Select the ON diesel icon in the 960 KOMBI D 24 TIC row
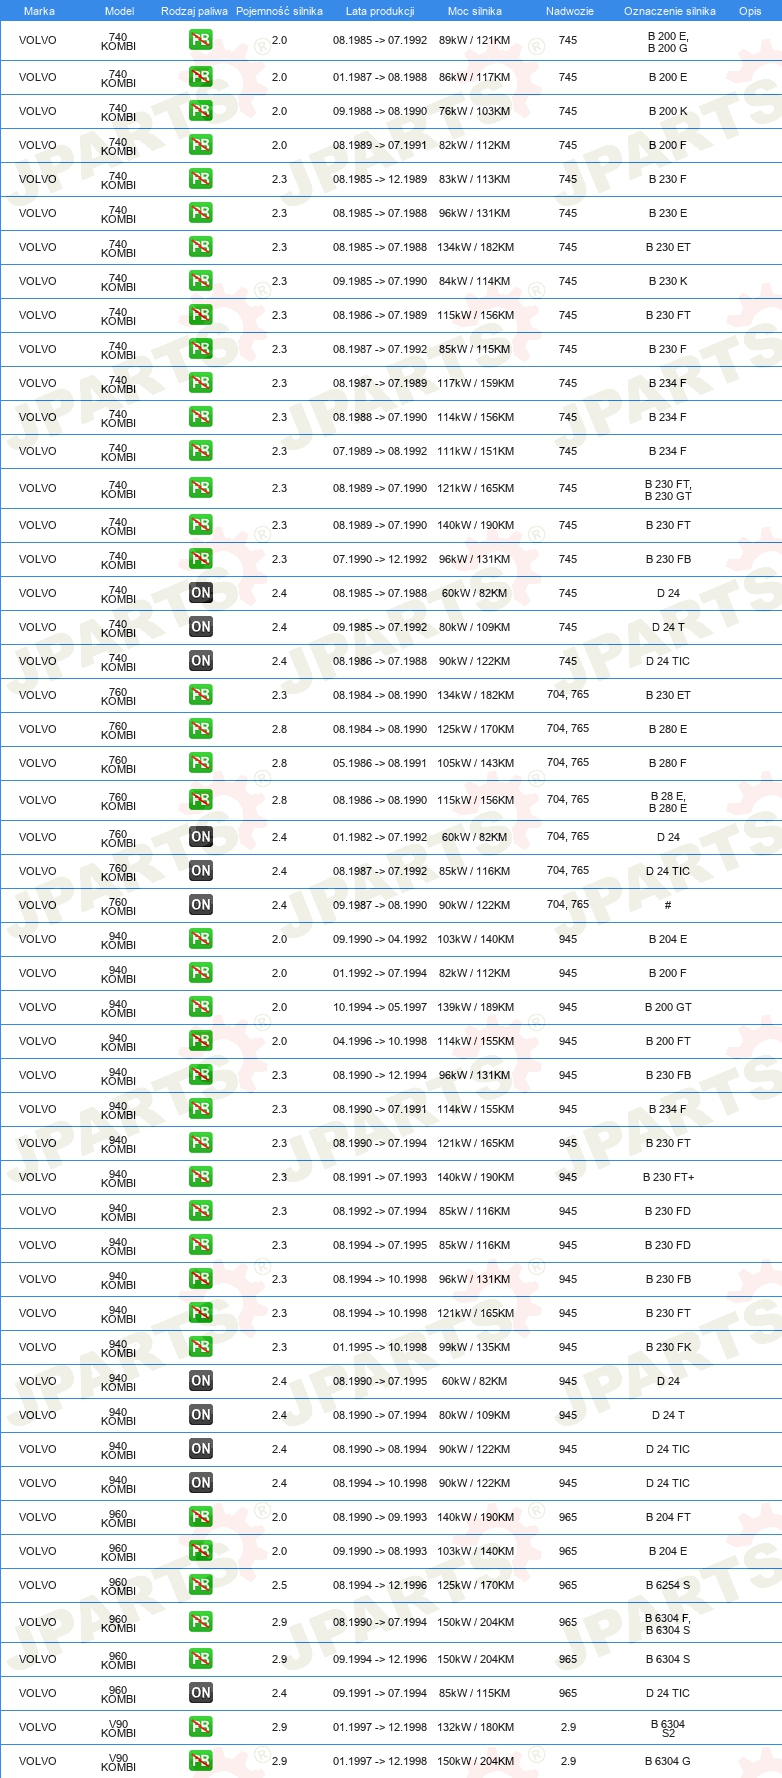The height and width of the screenshot is (1778, 782). (x=201, y=1693)
